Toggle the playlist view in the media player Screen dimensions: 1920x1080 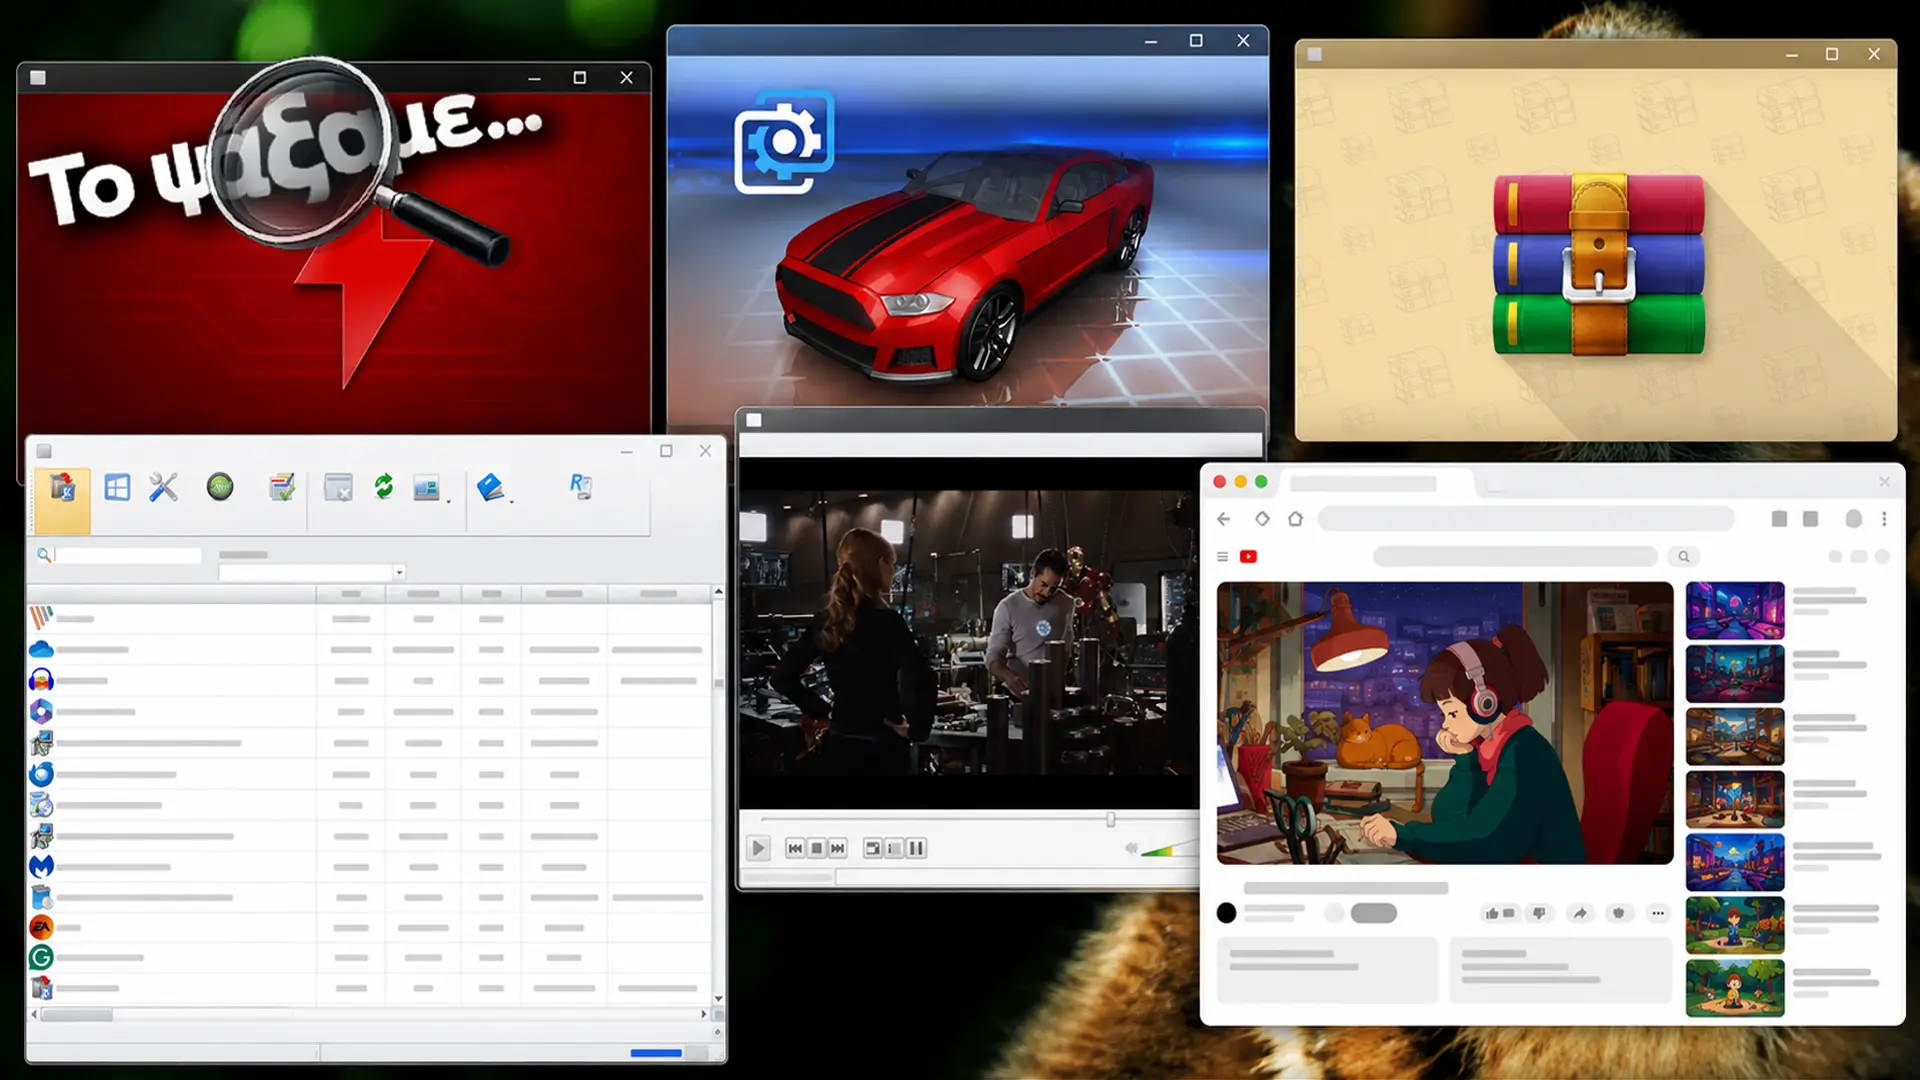click(894, 849)
